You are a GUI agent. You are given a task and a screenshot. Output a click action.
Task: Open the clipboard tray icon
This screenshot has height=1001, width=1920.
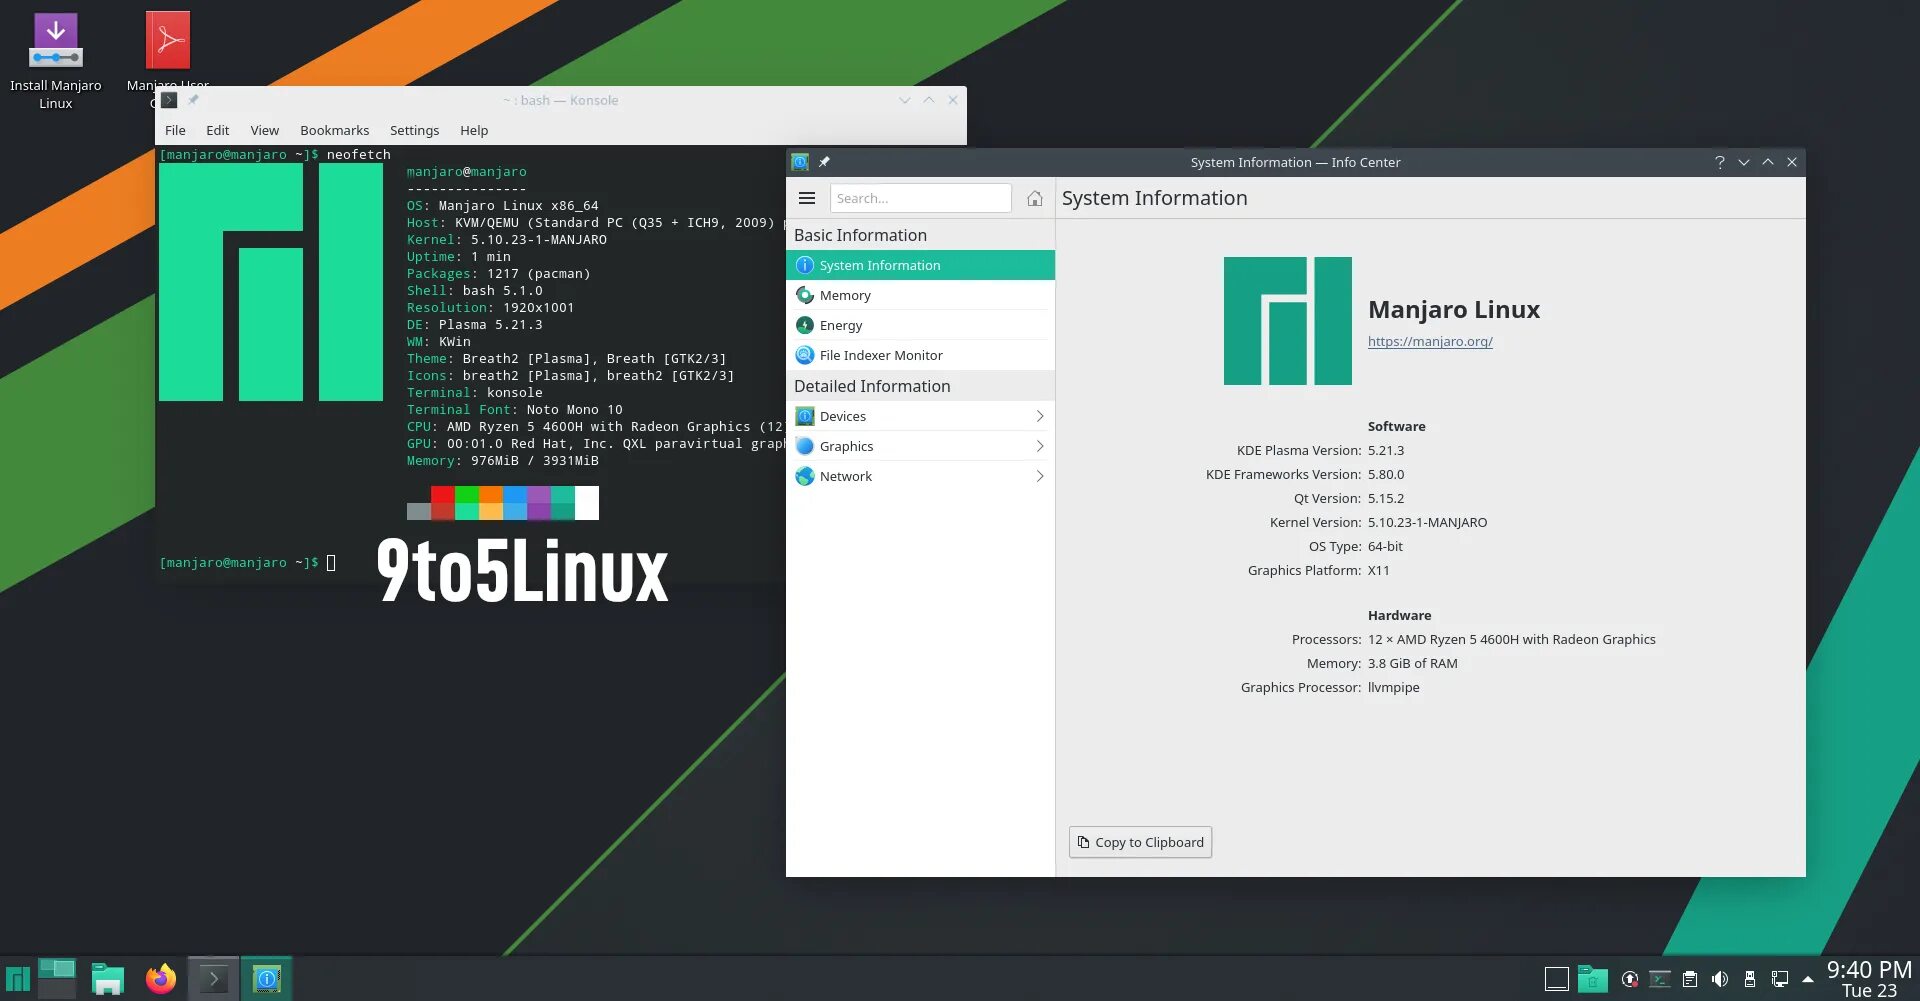click(1690, 979)
